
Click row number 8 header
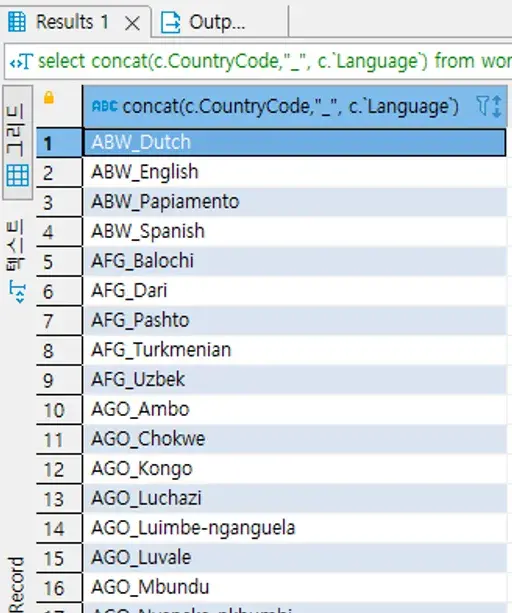[59, 351]
